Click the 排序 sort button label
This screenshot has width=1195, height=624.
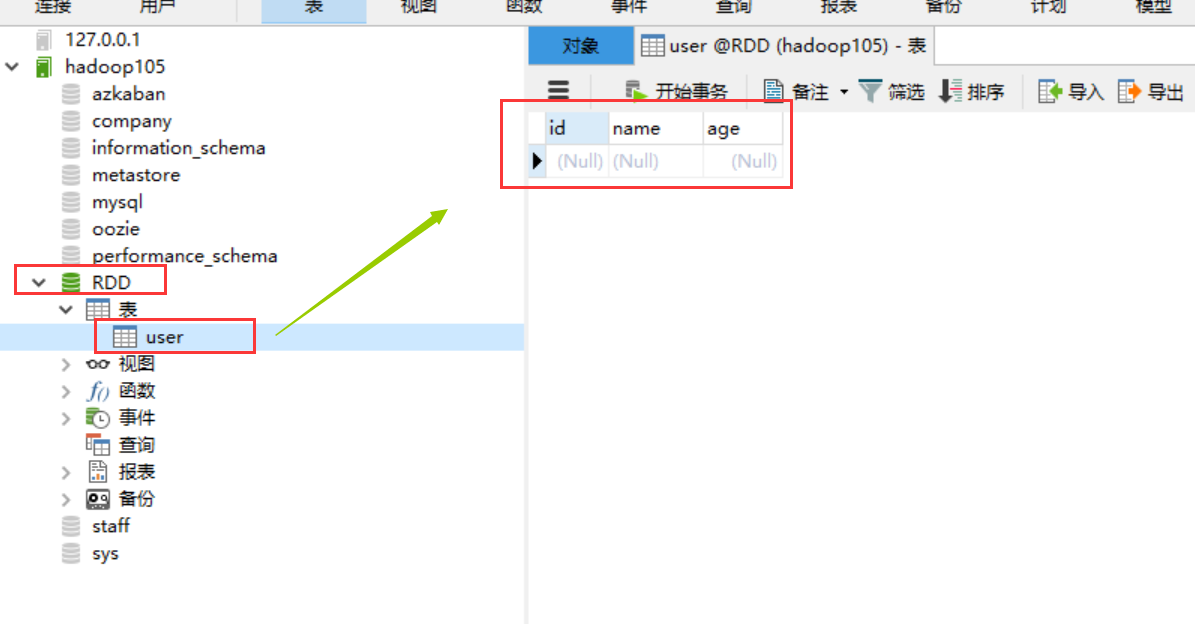point(986,92)
